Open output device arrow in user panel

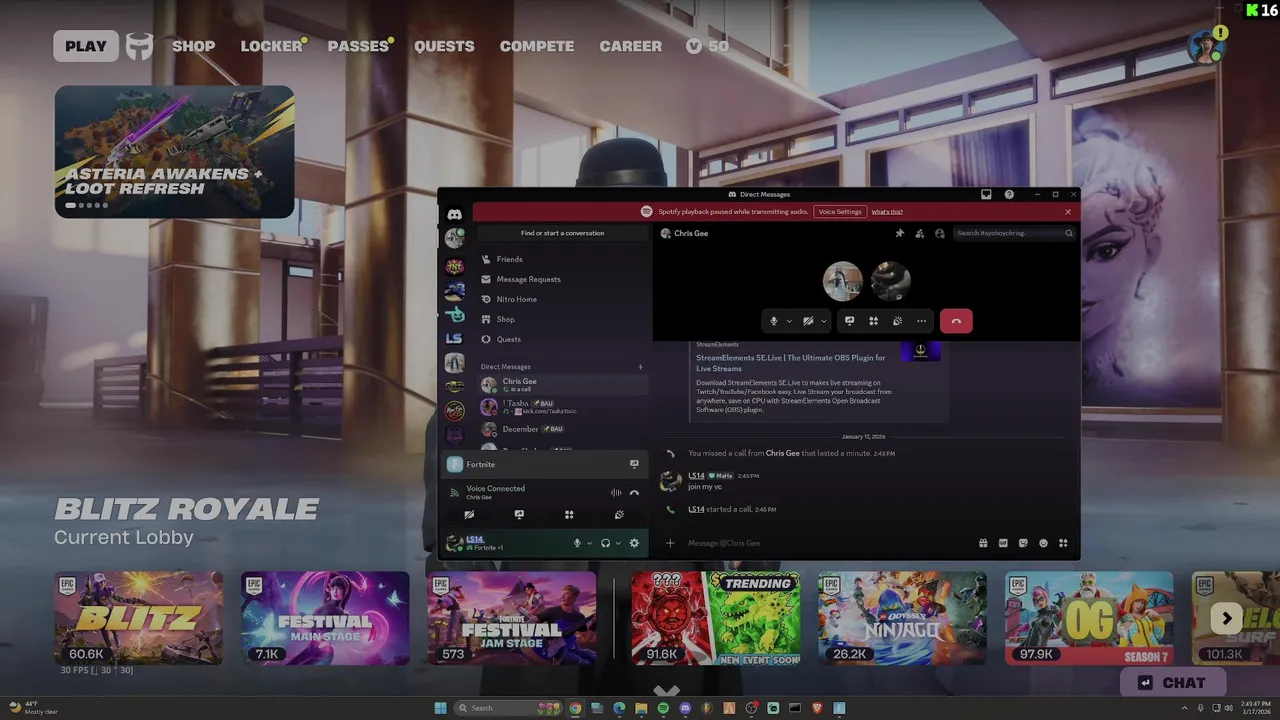pos(618,543)
